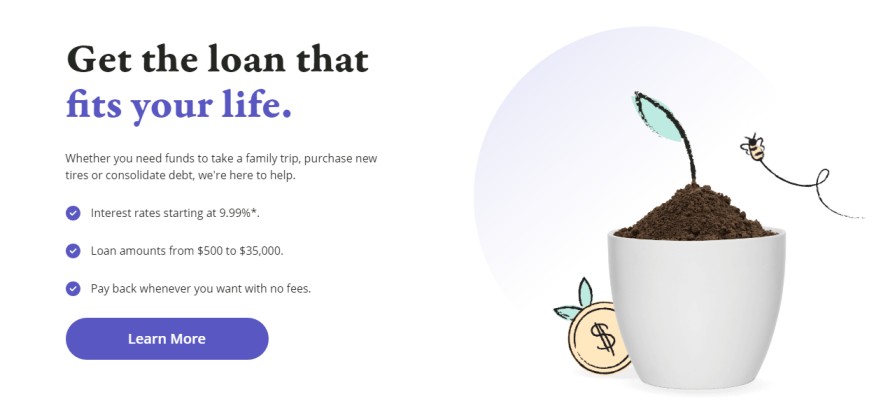Click the purple "fits your life." heading
Screen dimensions: 895x420
pos(179,104)
